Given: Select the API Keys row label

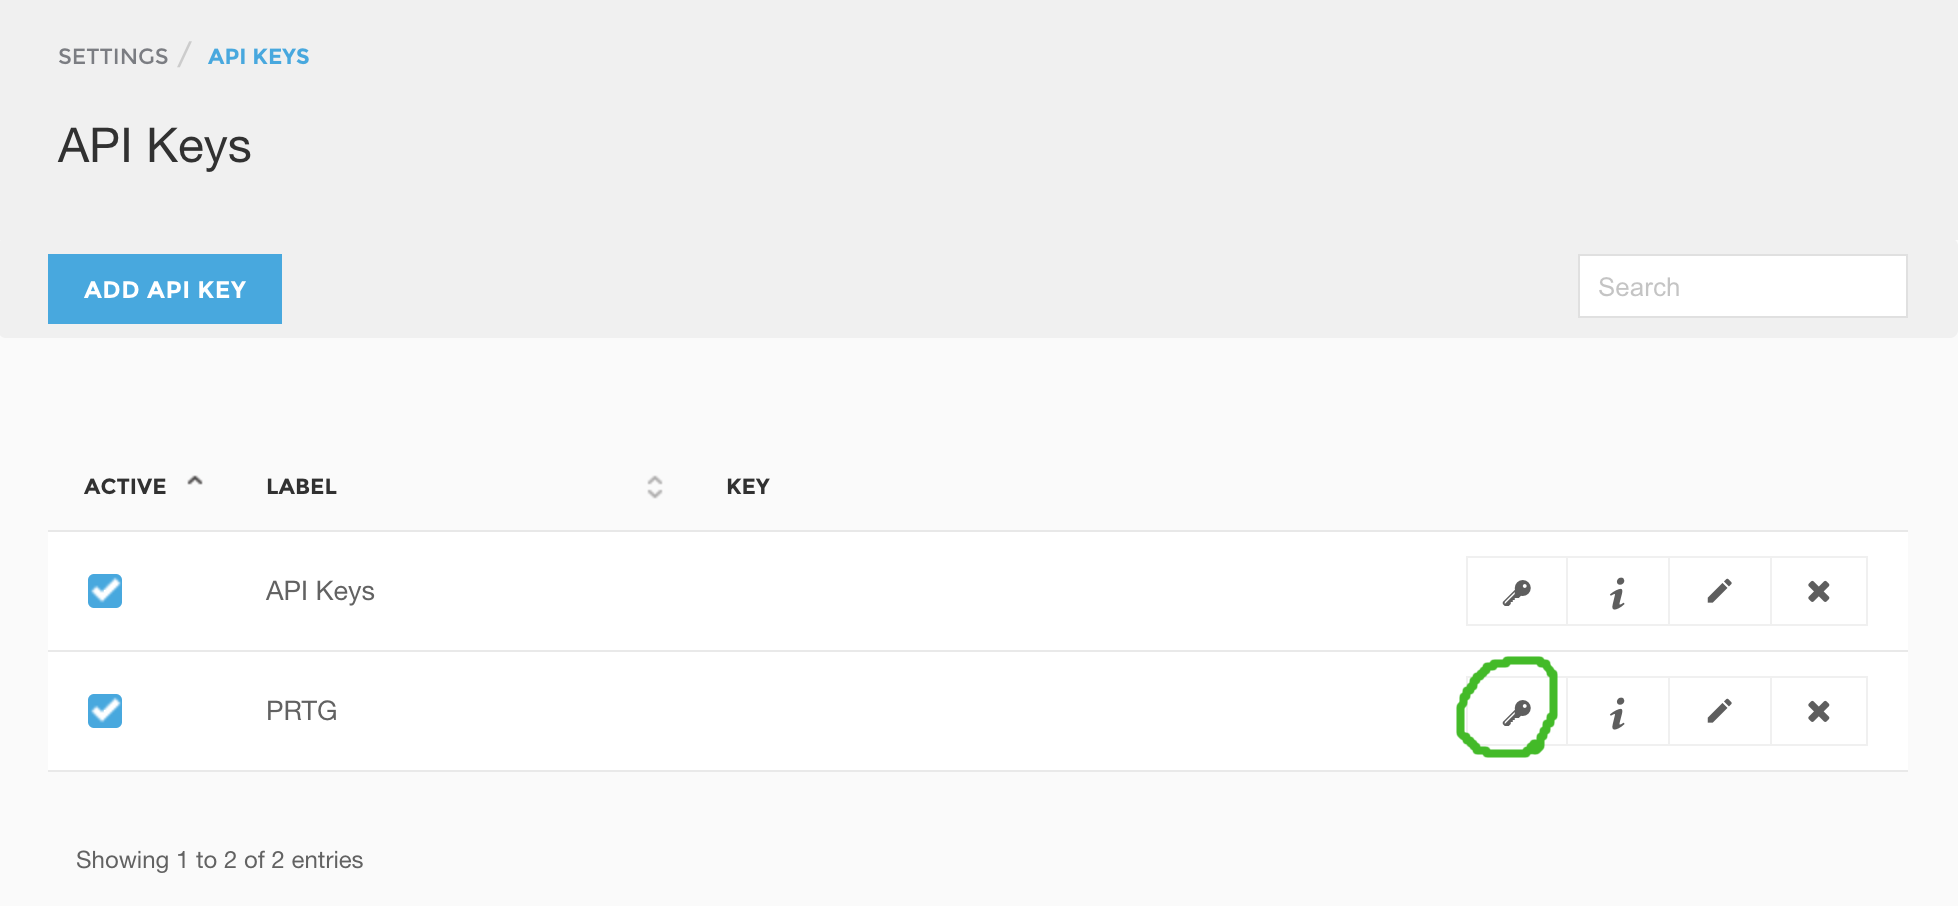Looking at the screenshot, I should coord(320,591).
